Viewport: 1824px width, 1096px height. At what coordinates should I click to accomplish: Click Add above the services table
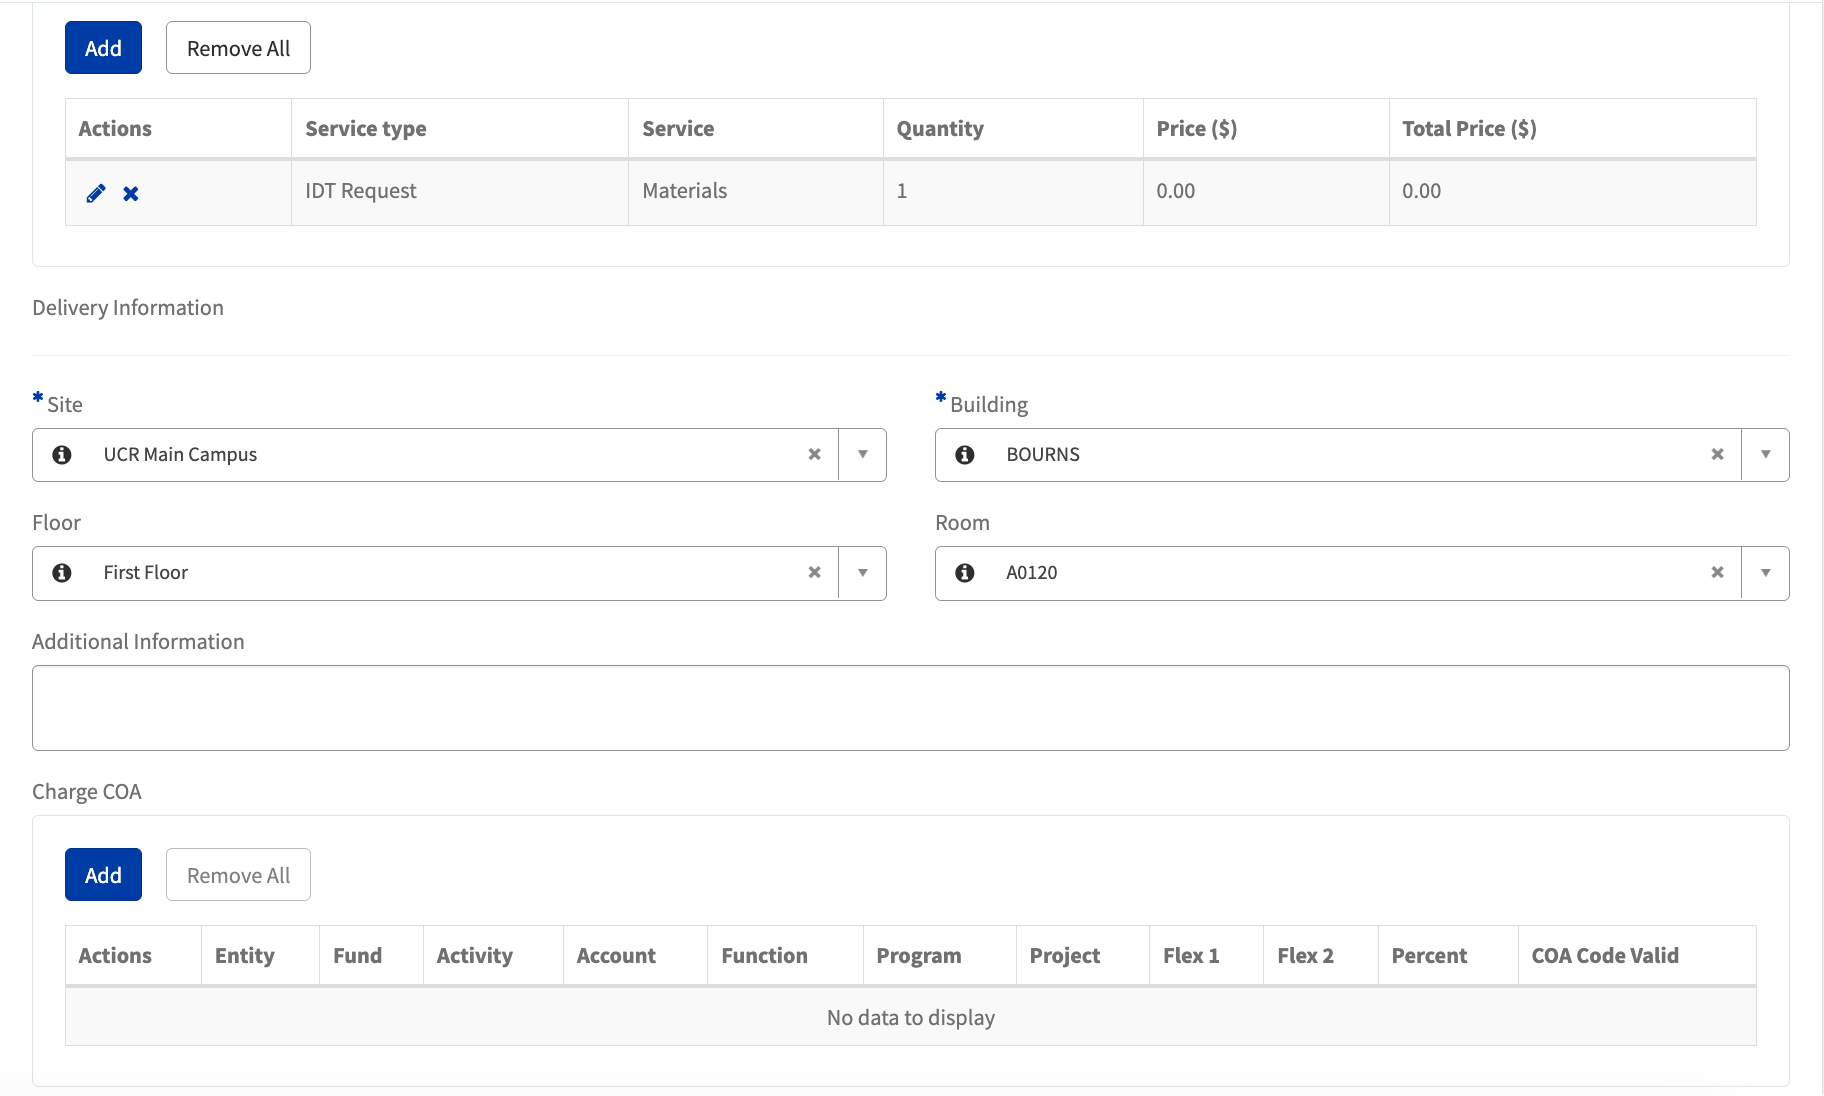click(103, 47)
